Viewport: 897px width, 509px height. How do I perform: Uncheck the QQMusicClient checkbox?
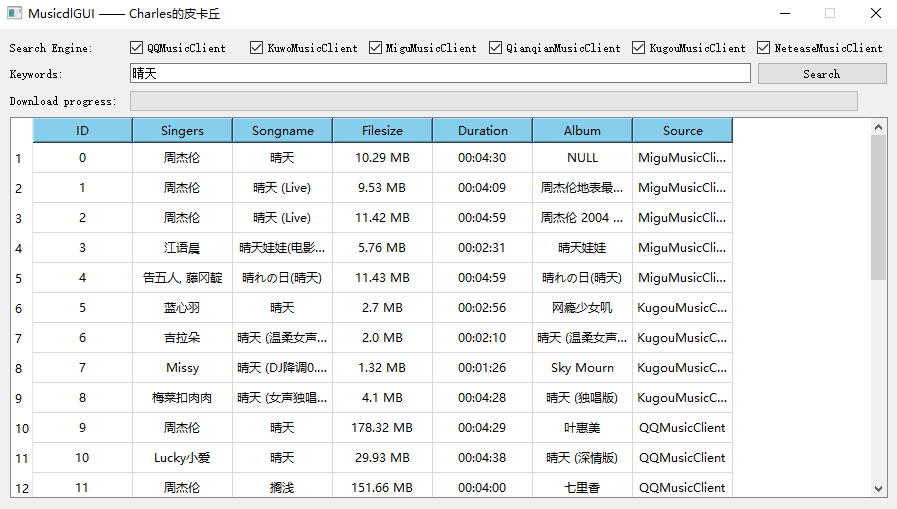click(136, 47)
